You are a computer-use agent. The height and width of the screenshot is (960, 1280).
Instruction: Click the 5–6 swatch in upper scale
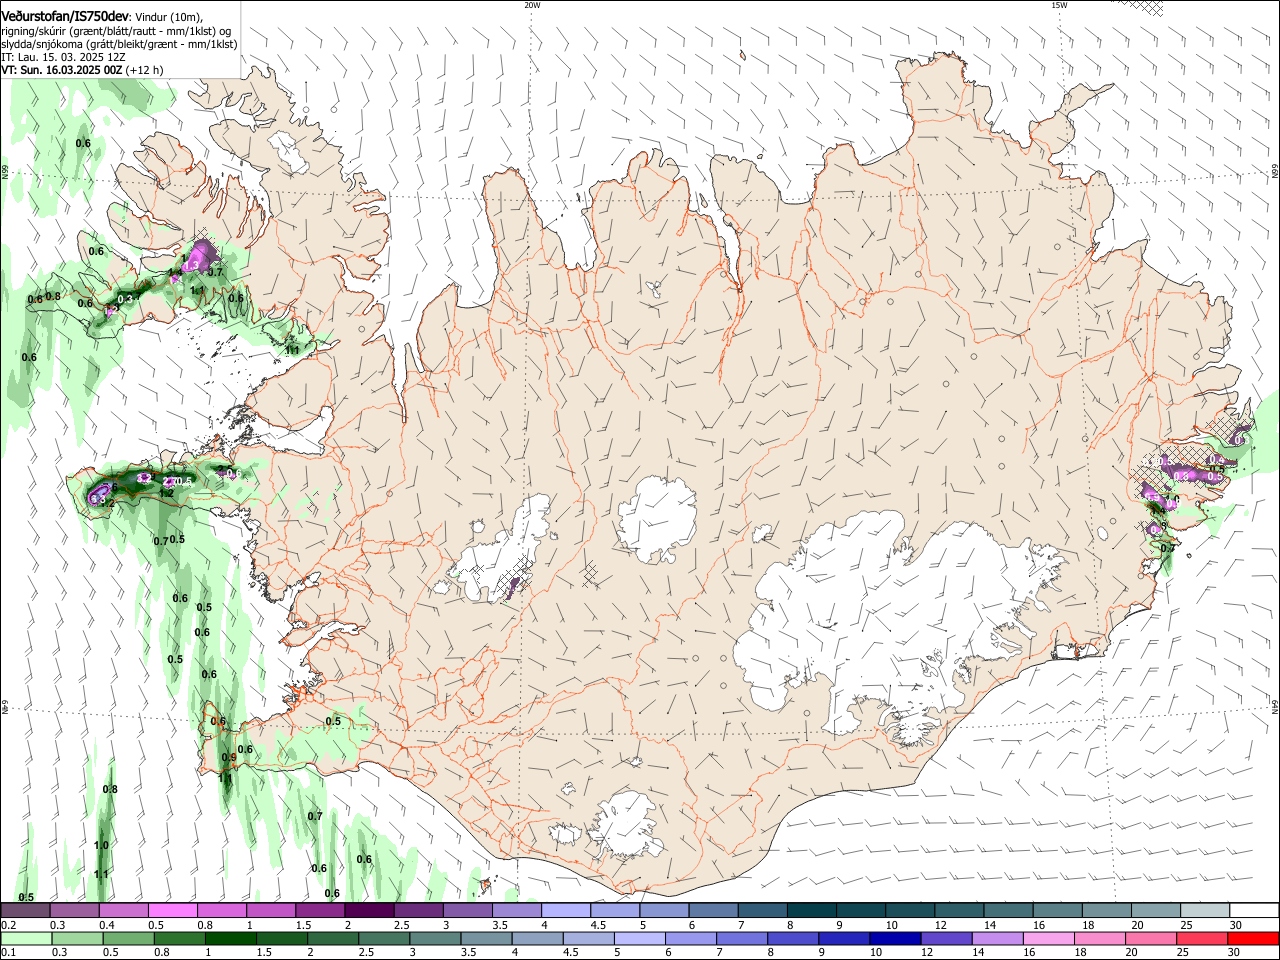coord(664,911)
